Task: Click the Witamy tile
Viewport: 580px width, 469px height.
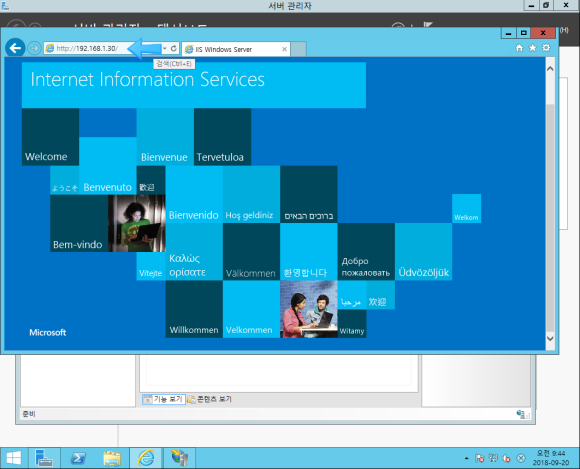Action: tap(352, 323)
